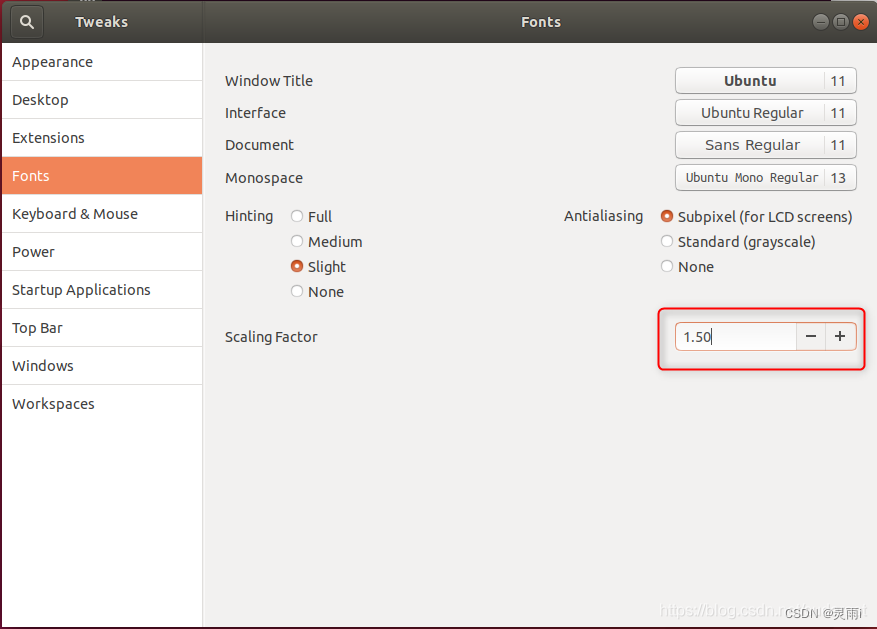Click the Antialiasing label
The width and height of the screenshot is (877, 629).
point(603,216)
